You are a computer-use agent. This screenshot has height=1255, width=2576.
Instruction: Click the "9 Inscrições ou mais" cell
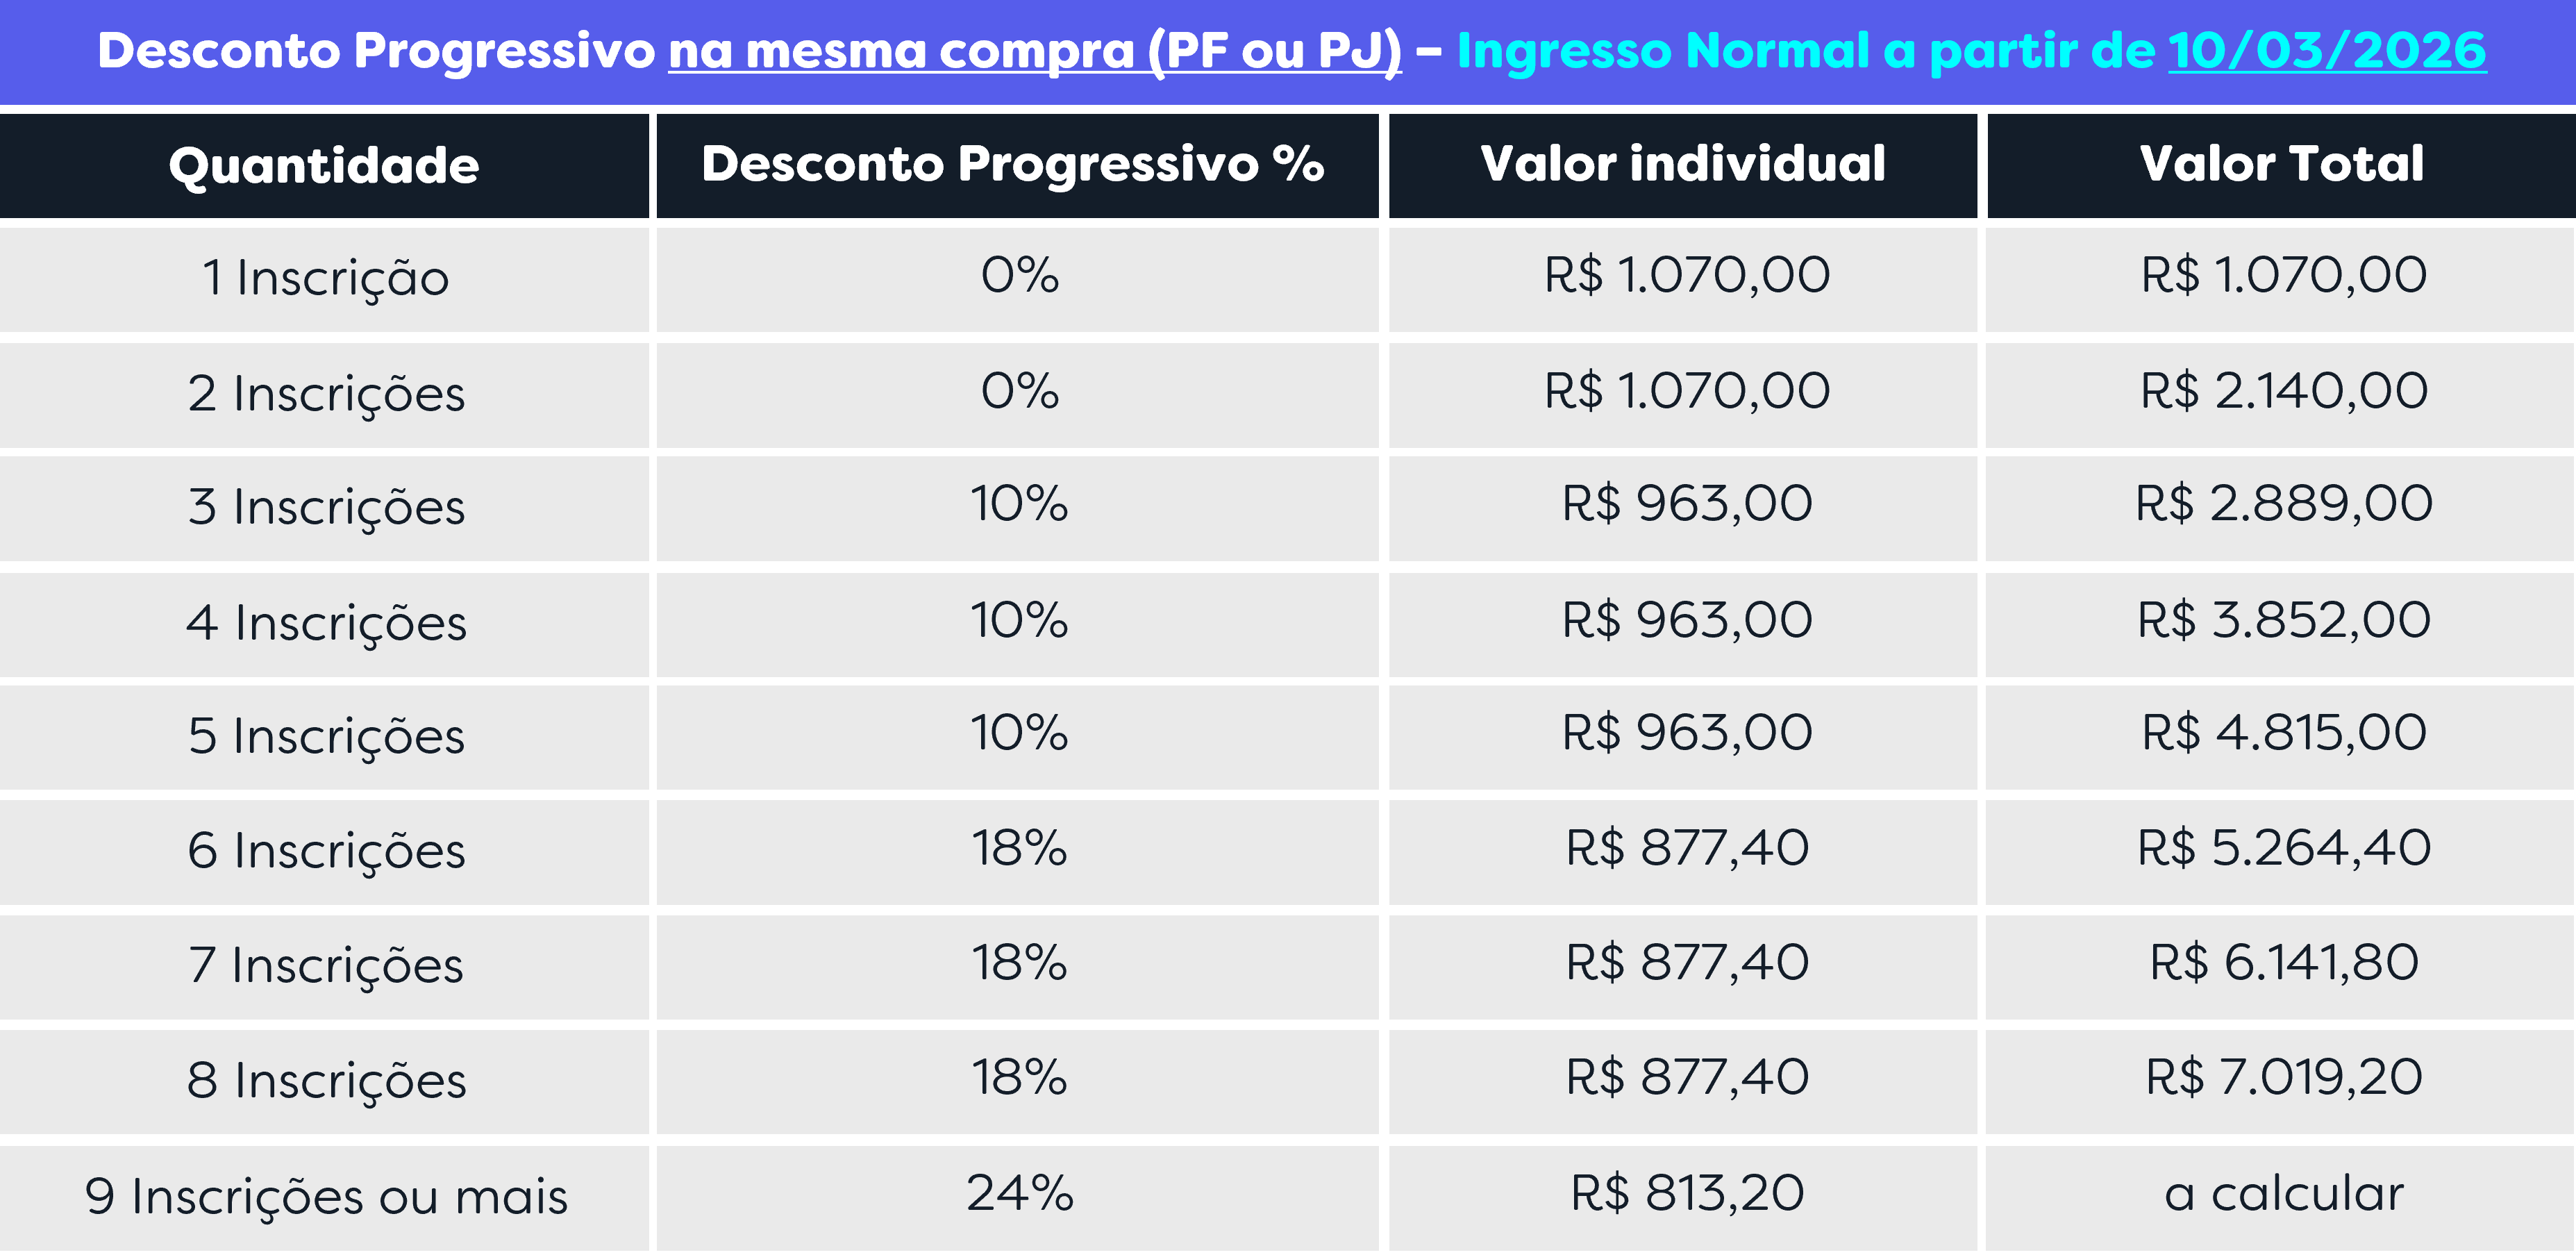(326, 1196)
